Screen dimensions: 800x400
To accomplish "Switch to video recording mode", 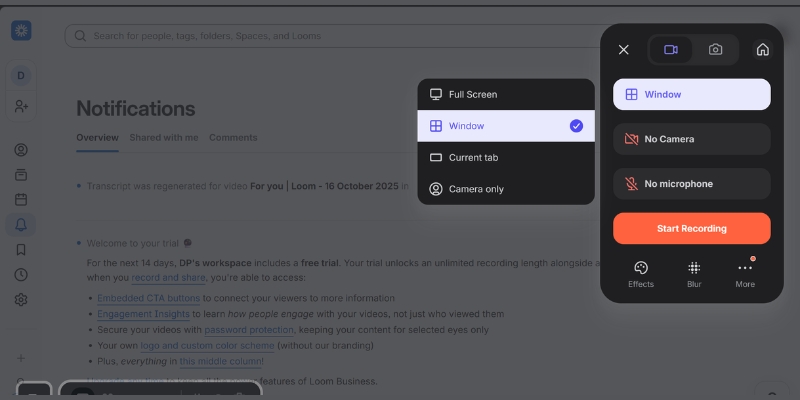I will coord(671,49).
